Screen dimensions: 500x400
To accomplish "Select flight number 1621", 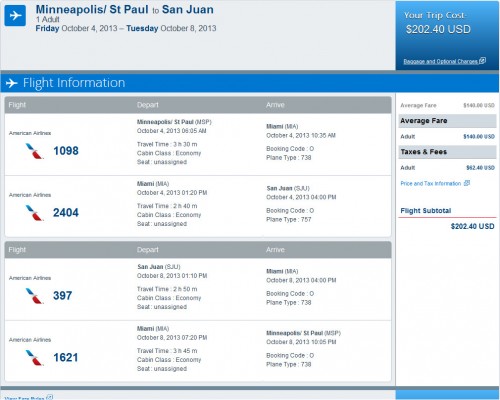I will click(x=66, y=358).
